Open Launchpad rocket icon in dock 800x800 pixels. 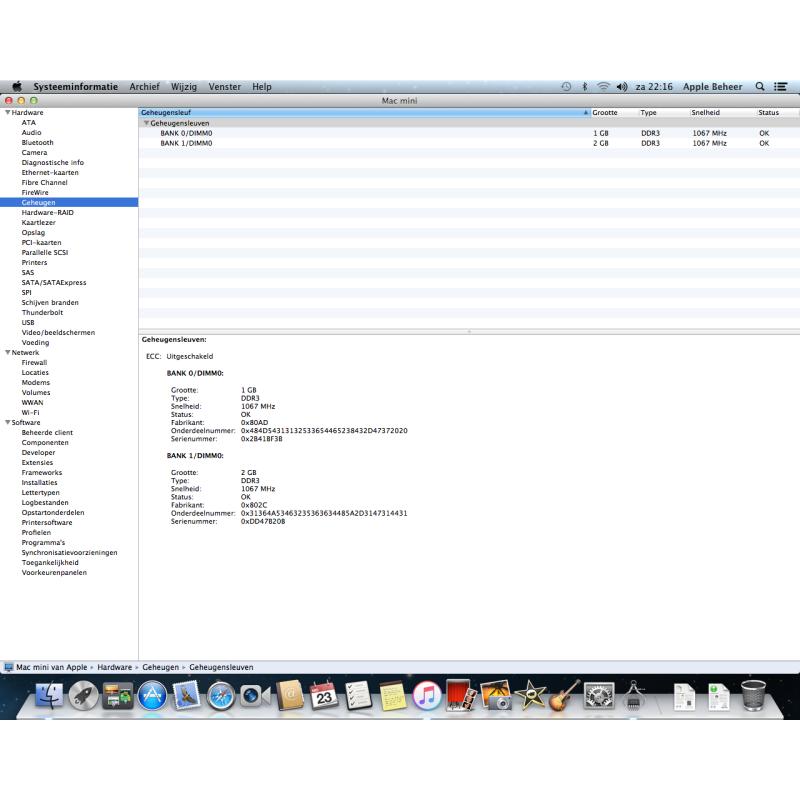(84, 696)
